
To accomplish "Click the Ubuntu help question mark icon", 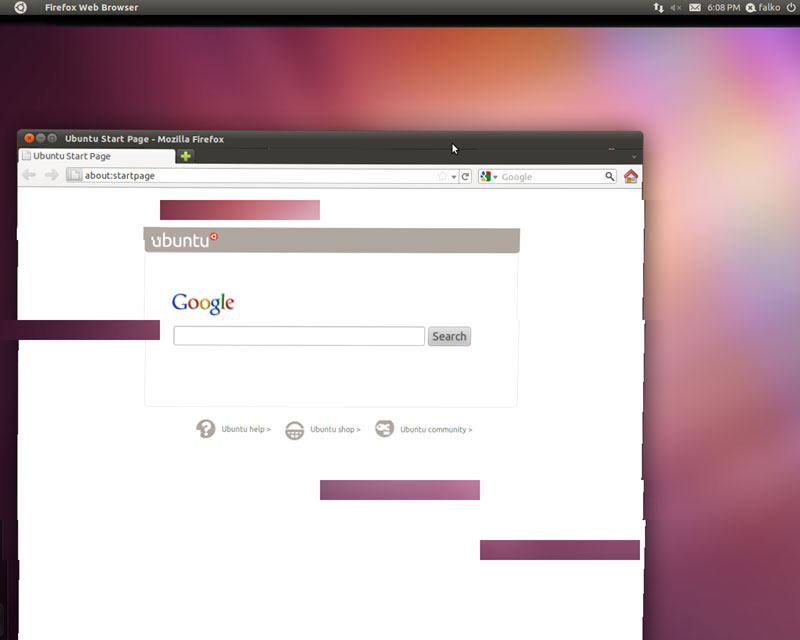I will (x=206, y=429).
